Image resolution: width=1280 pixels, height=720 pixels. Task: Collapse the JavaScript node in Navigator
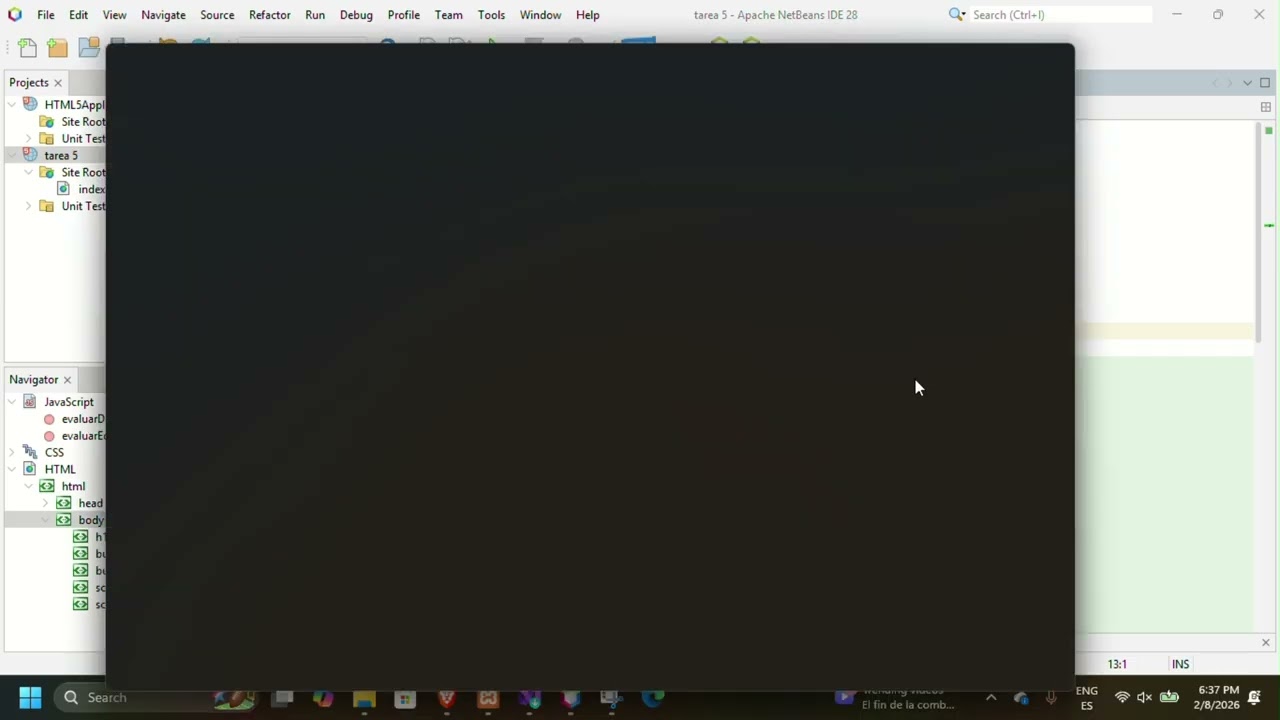[x=12, y=402]
